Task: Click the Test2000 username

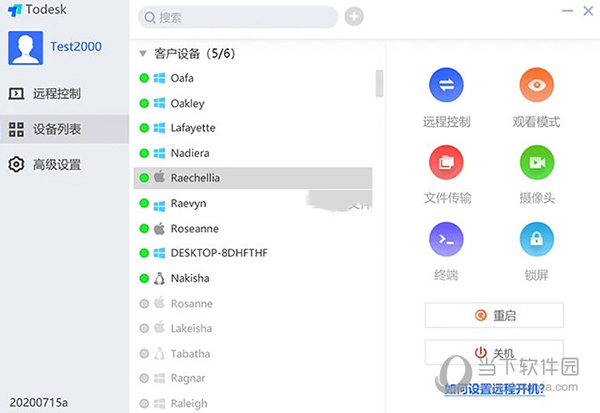Action: 76,46
